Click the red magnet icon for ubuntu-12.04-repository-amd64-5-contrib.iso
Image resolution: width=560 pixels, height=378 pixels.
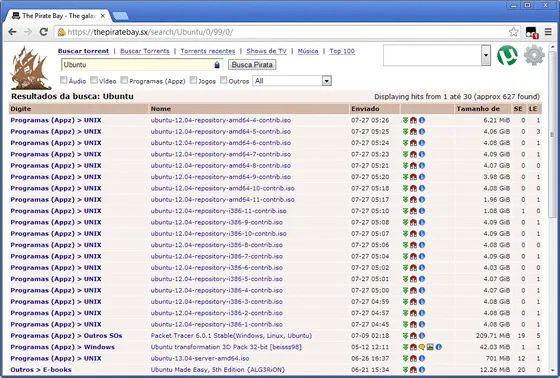(413, 131)
